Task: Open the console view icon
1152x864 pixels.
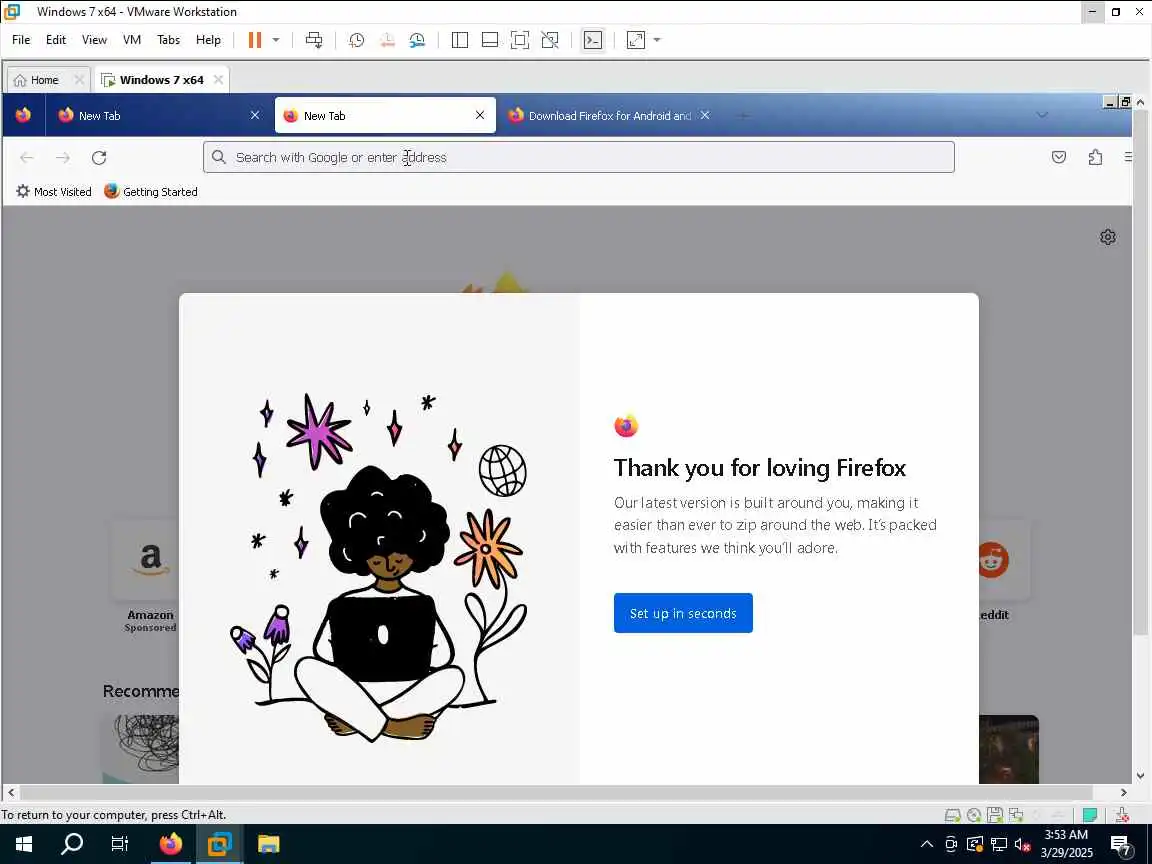Action: click(593, 40)
